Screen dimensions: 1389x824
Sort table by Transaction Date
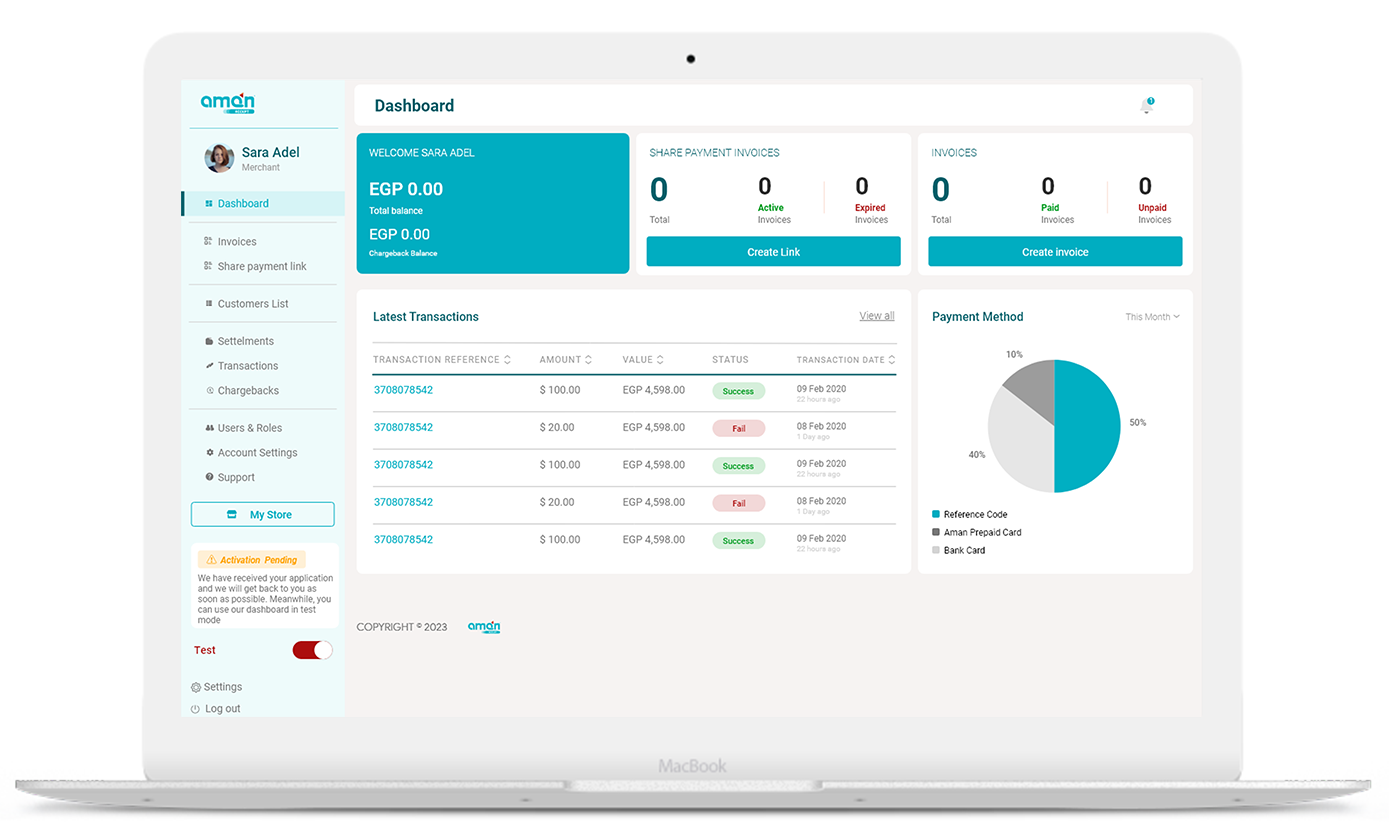coord(891,360)
